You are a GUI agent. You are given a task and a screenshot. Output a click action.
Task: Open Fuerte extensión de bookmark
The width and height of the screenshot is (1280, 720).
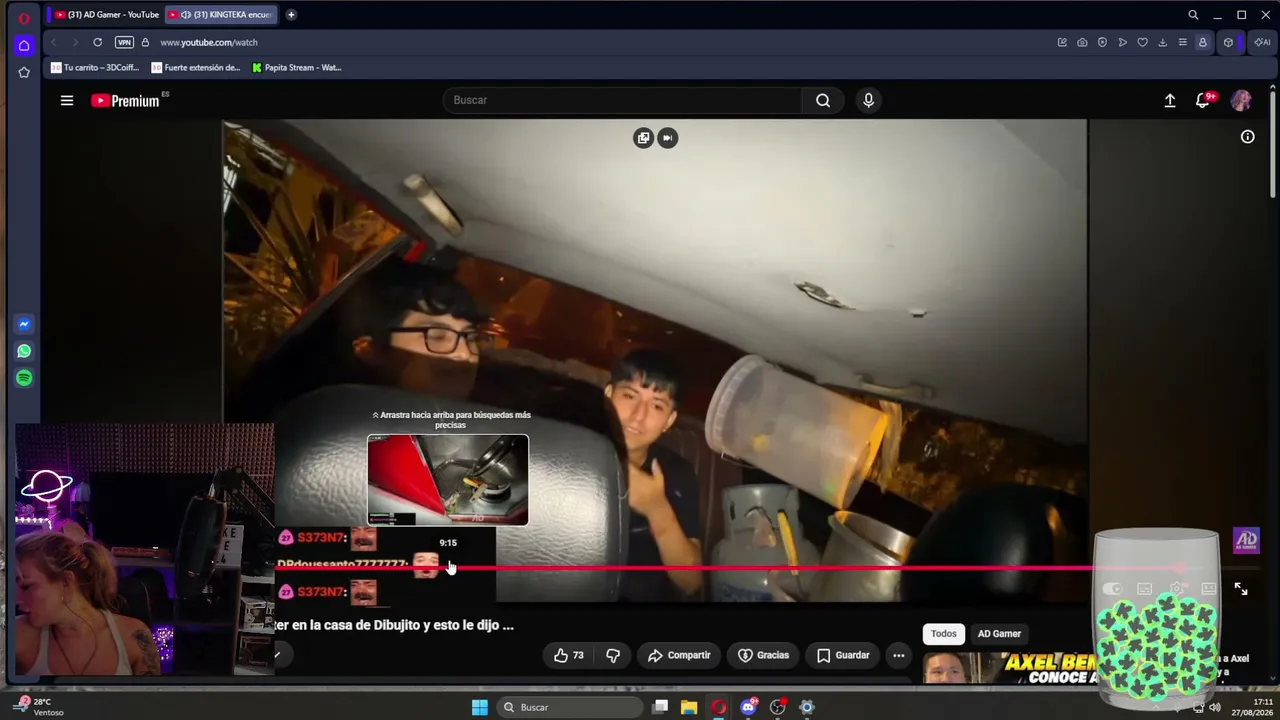point(196,68)
